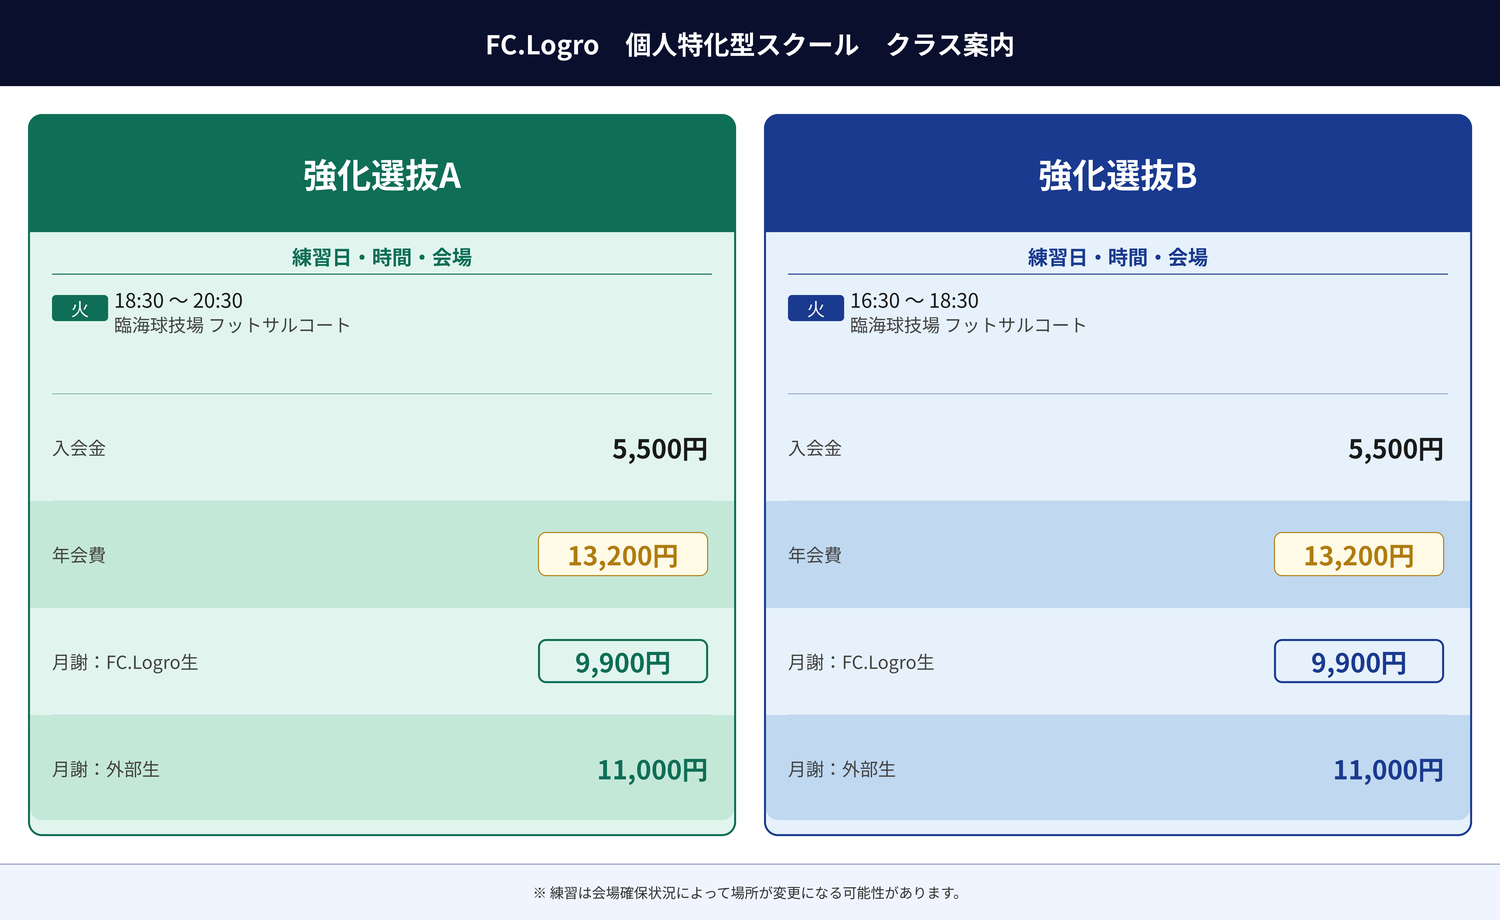1500x920 pixels.
Task: Click 5,500円 enrollment fee in class B
Action: [x=1395, y=449]
